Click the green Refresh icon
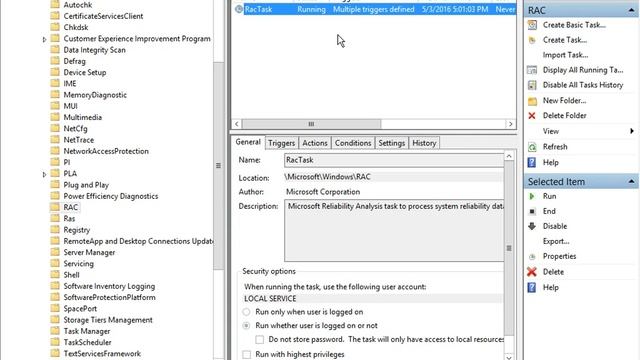640x360 pixels. [x=532, y=147]
